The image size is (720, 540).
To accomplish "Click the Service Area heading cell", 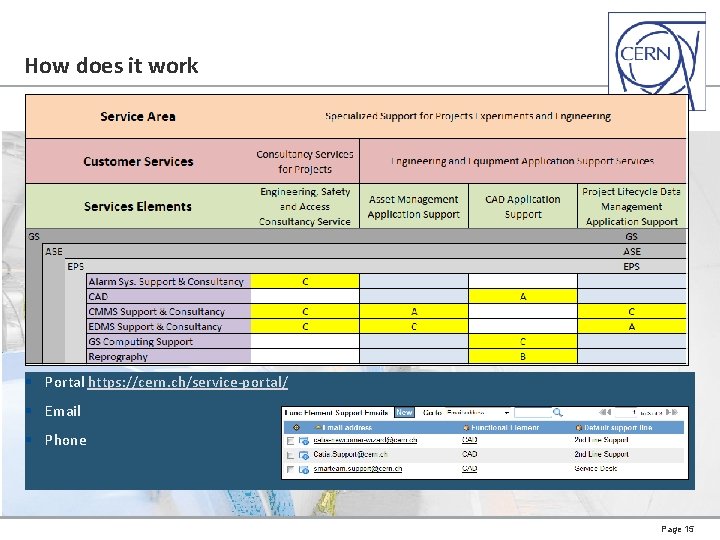I will click(x=138, y=117).
